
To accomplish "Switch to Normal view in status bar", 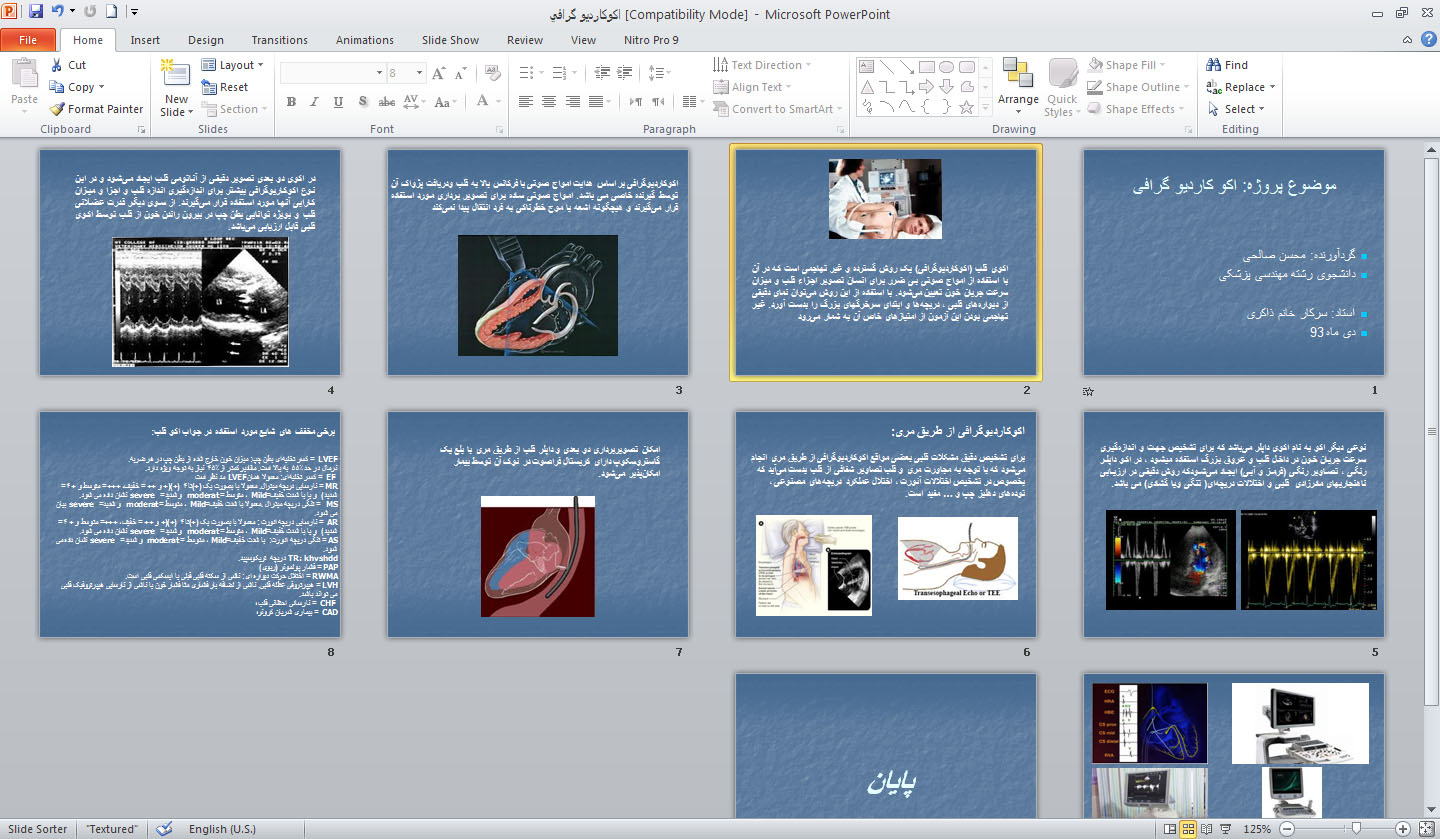I will click(x=1169, y=829).
